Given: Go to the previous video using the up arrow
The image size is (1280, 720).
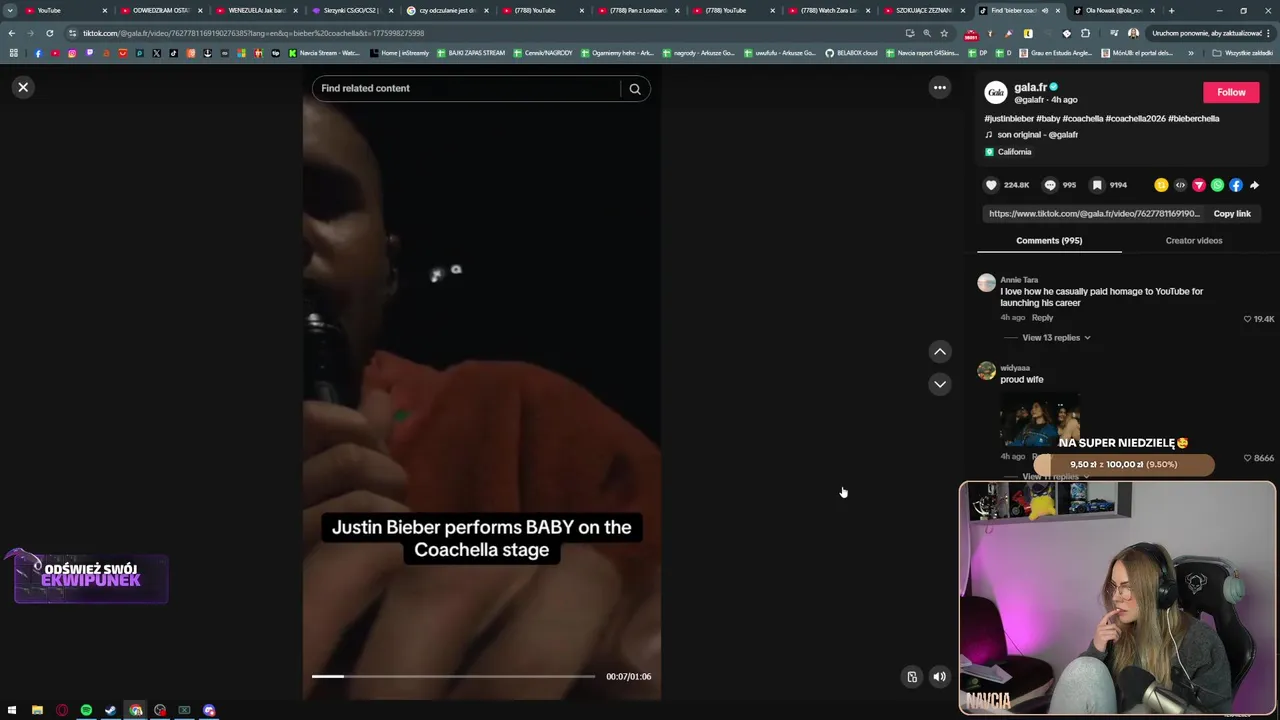Looking at the screenshot, I should [939, 351].
